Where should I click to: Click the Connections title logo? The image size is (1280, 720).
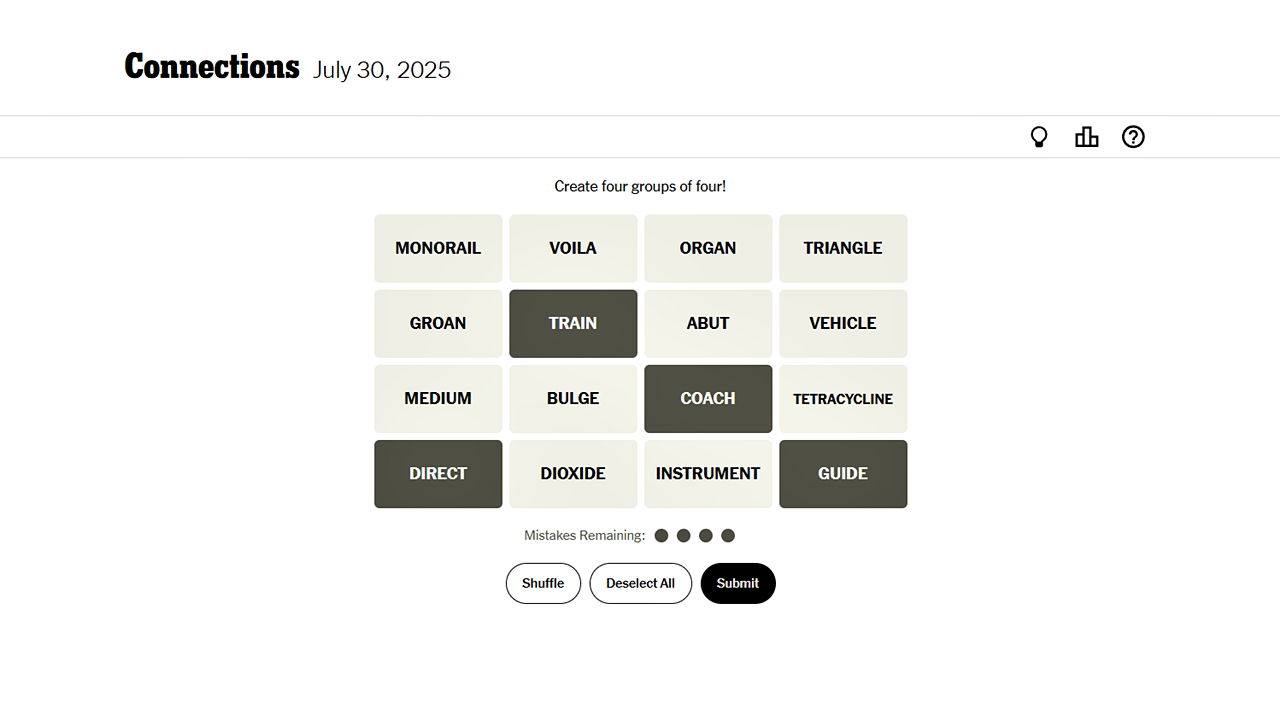[212, 67]
